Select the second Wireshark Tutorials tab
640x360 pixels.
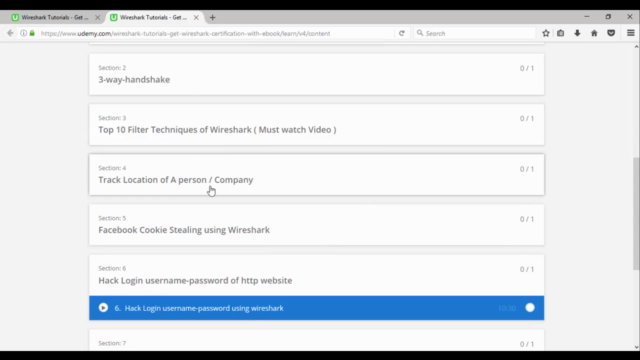153,18
